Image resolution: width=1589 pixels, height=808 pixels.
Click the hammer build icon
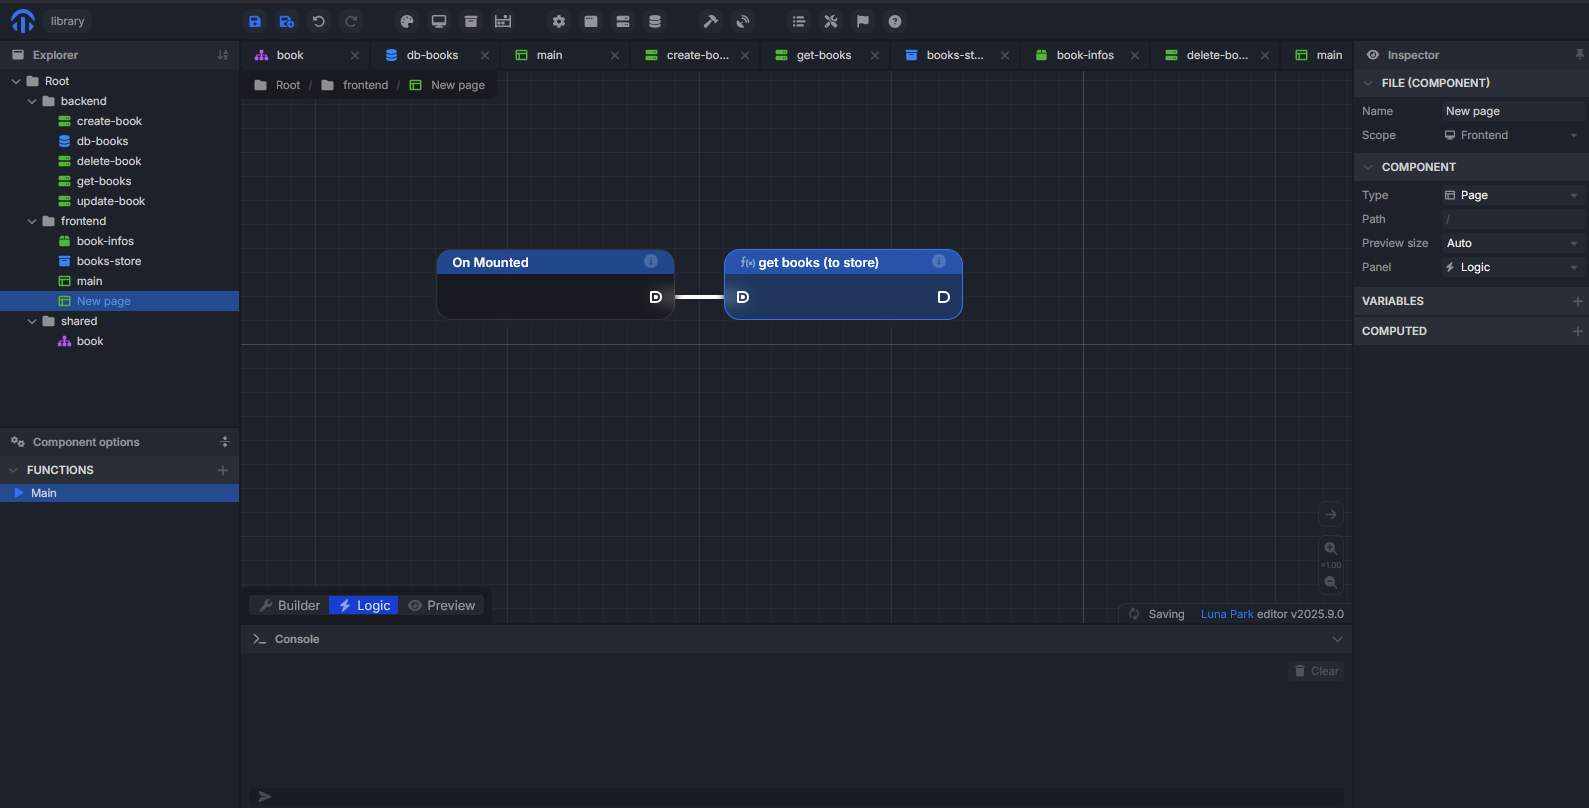[x=711, y=21]
